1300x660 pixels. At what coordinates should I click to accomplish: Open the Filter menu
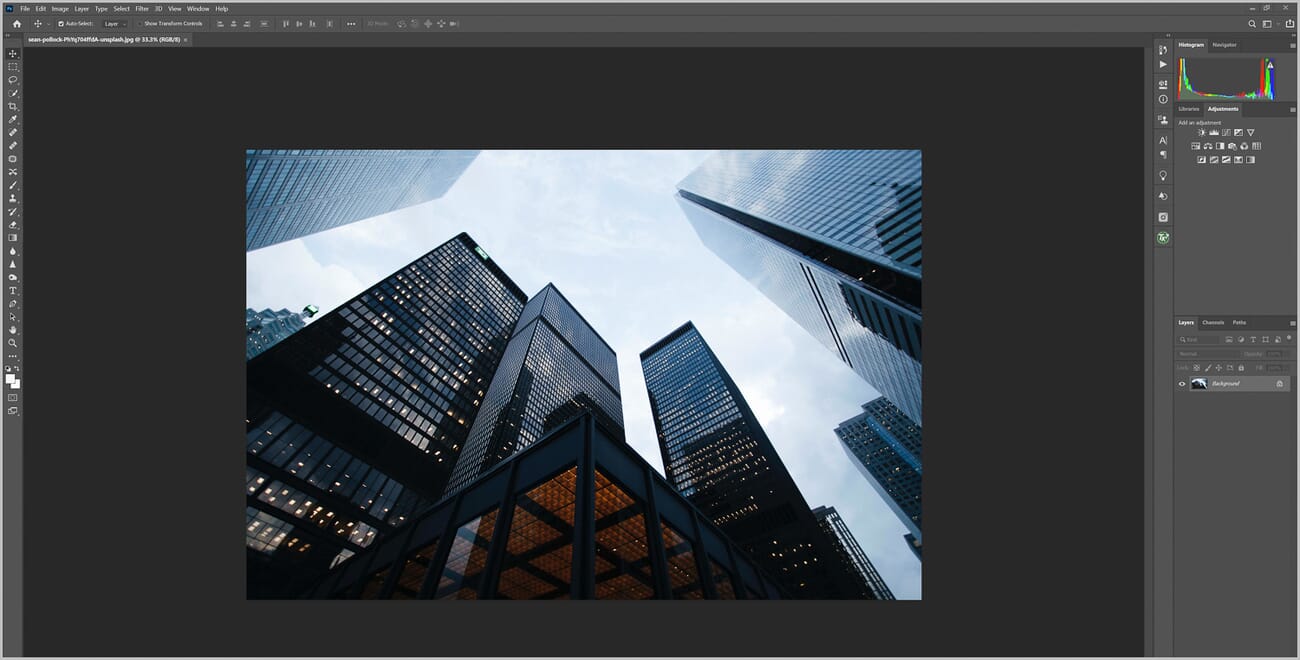click(x=142, y=8)
